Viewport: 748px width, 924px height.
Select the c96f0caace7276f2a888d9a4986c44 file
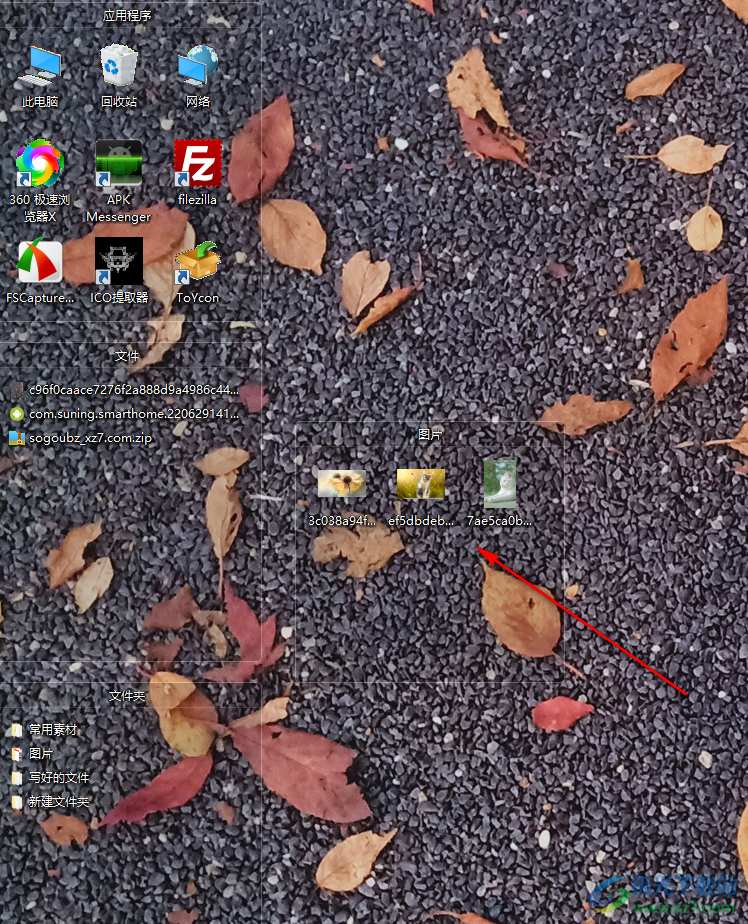pos(124,389)
